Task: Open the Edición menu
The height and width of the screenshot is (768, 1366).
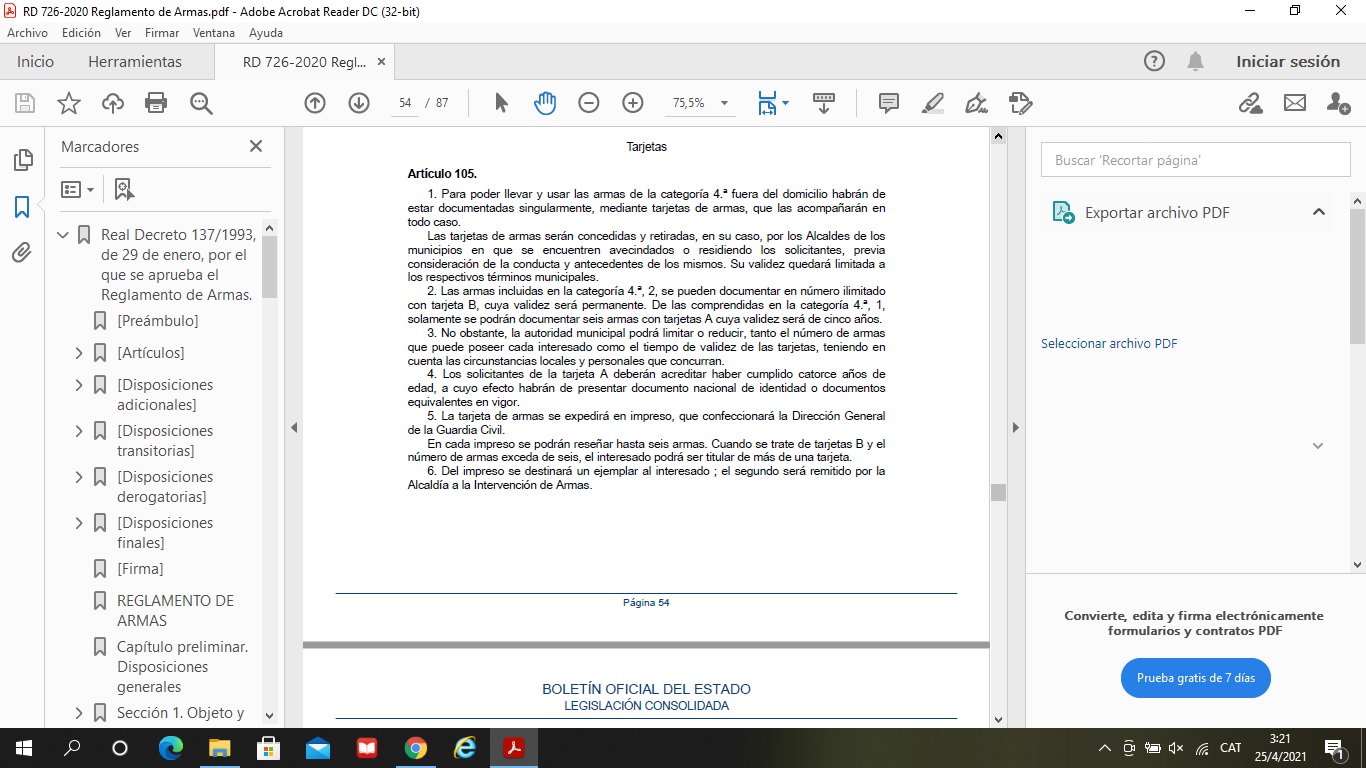Action: pyautogui.click(x=81, y=33)
